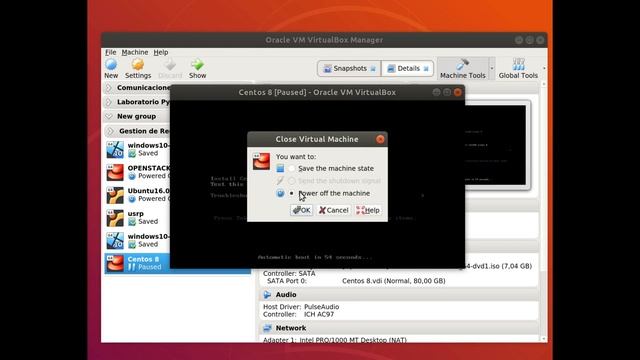Switch to the Snapshots view button

[349, 69]
